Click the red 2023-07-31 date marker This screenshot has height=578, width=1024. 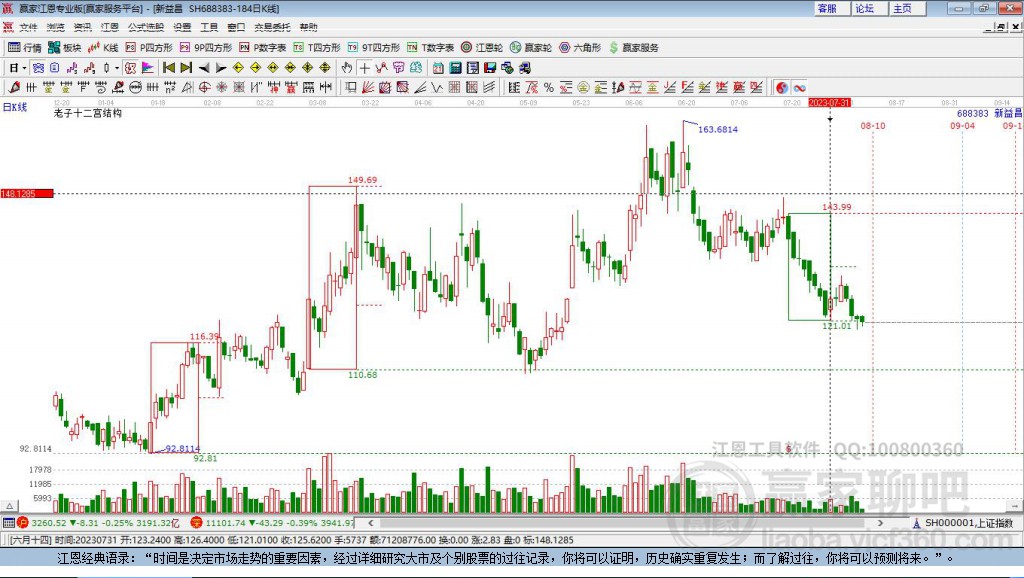(829, 103)
